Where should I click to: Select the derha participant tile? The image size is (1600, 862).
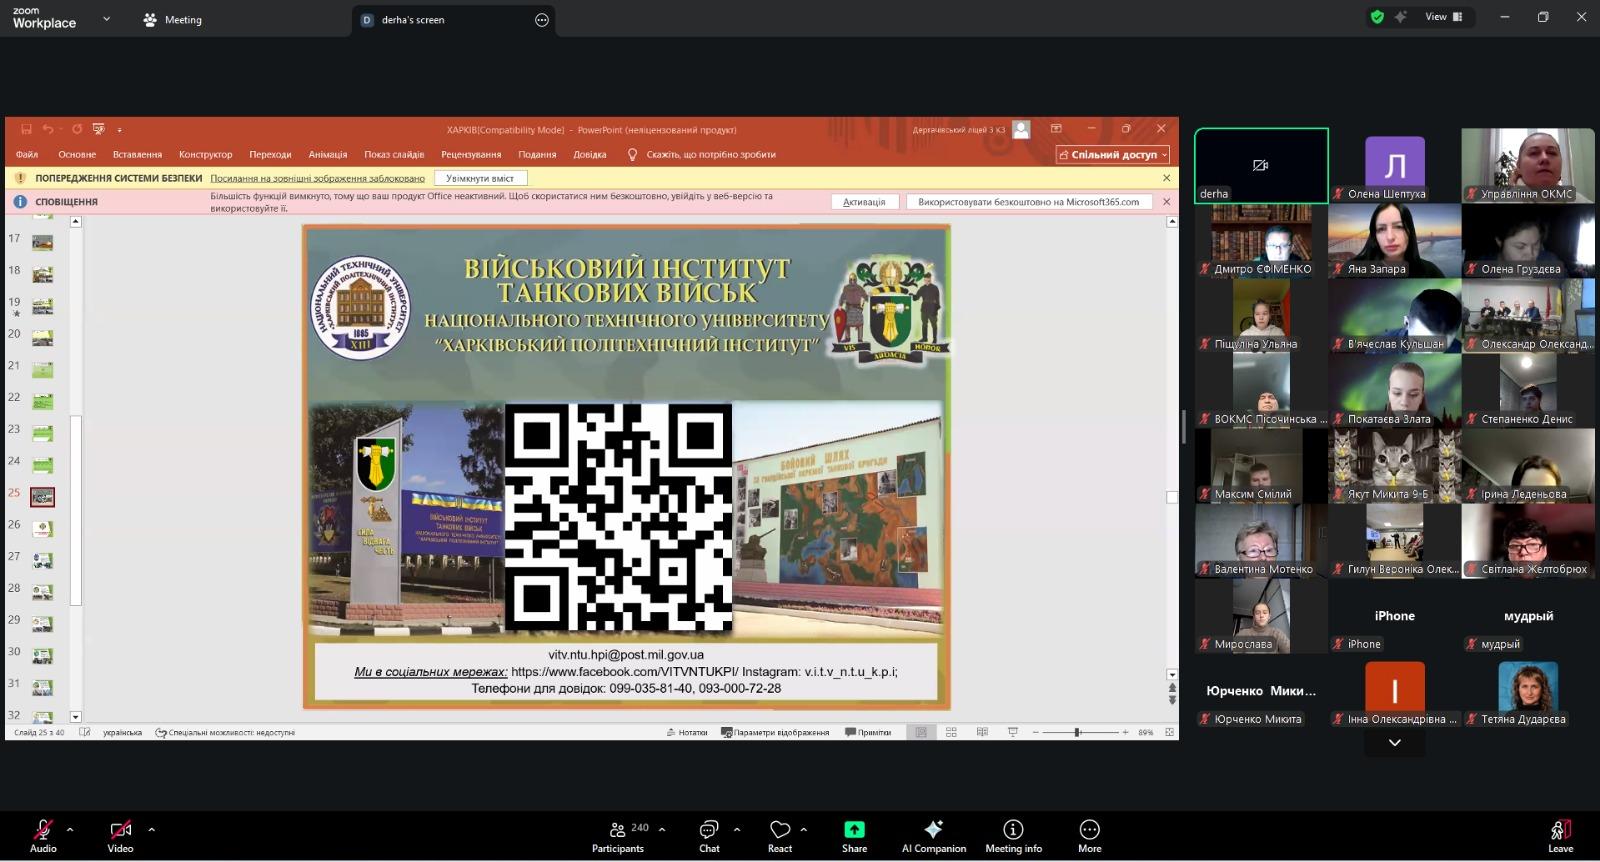click(x=1261, y=166)
